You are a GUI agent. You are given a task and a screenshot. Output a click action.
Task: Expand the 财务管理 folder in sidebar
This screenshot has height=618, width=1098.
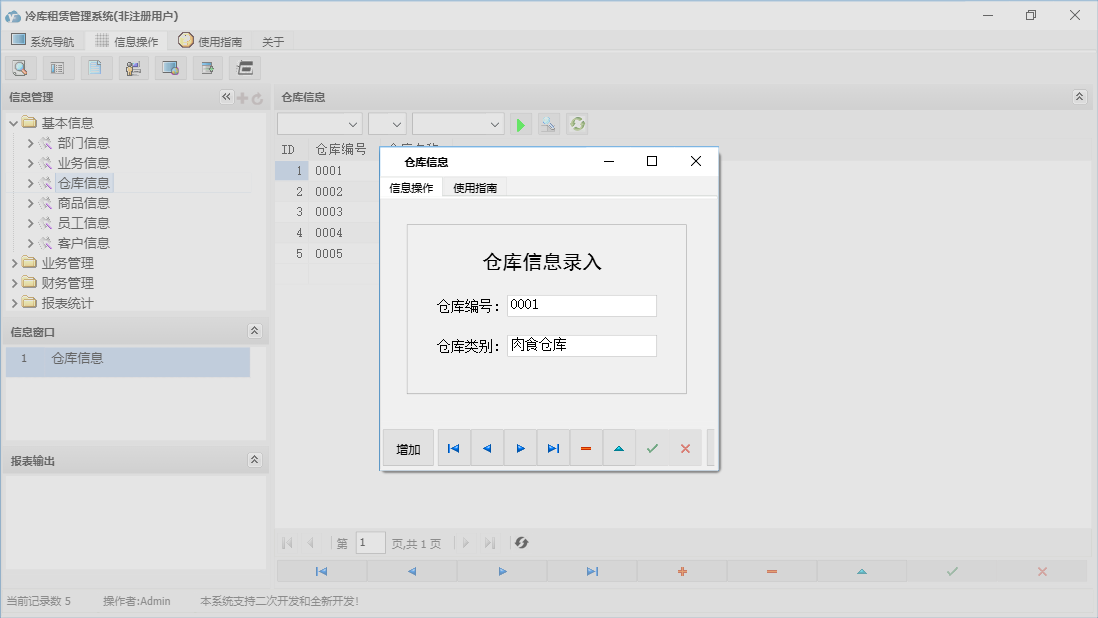(14, 282)
